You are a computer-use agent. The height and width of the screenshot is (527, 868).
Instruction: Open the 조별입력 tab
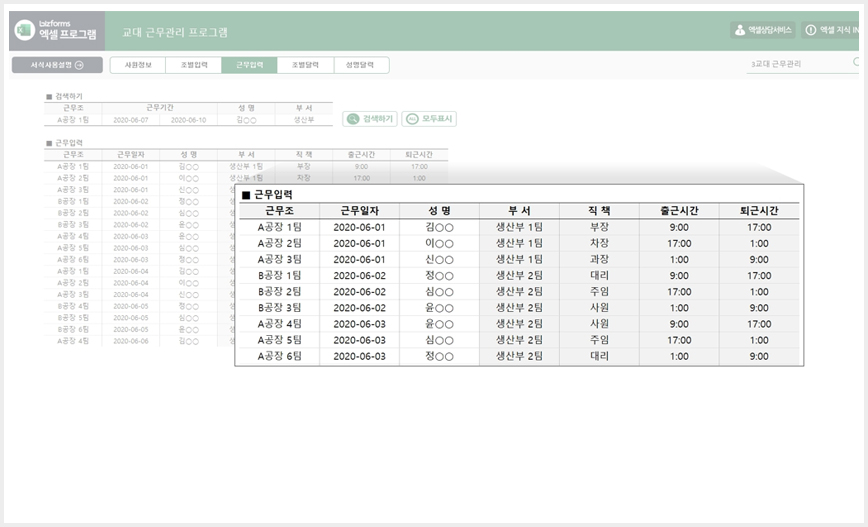click(194, 65)
